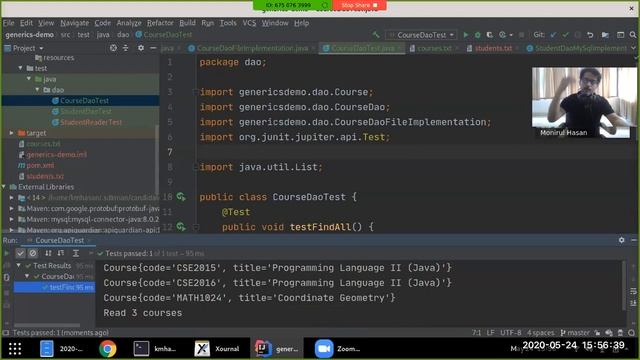The image size is (640, 360).
Task: Collapse the test folder in the Project tree
Action: tap(20, 68)
